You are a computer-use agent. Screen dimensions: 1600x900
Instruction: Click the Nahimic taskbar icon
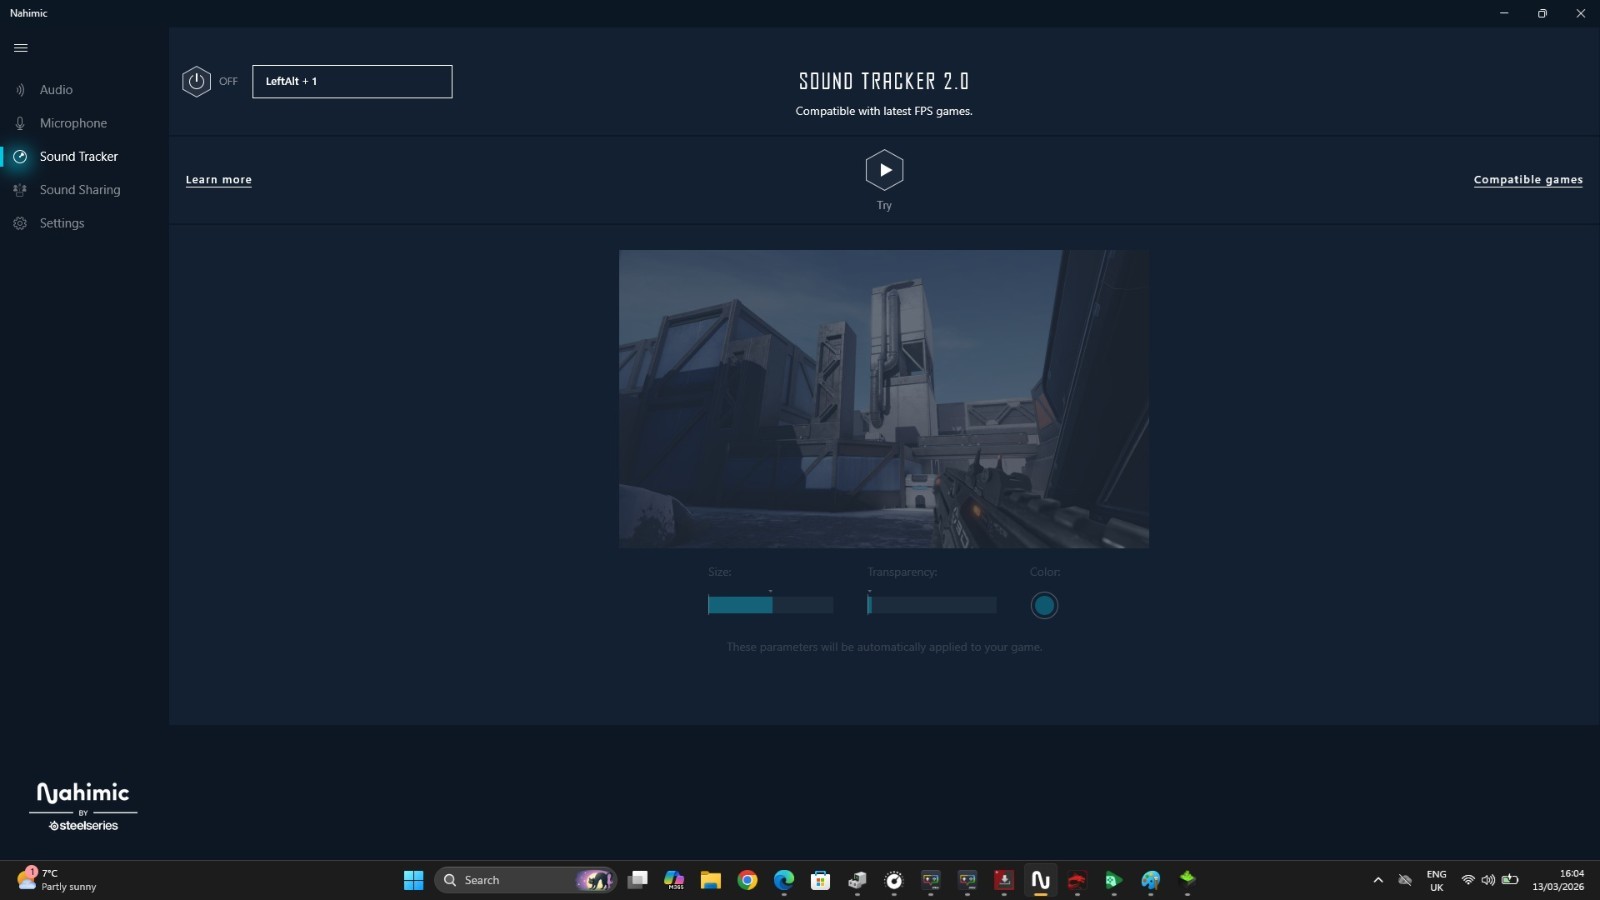click(1041, 880)
